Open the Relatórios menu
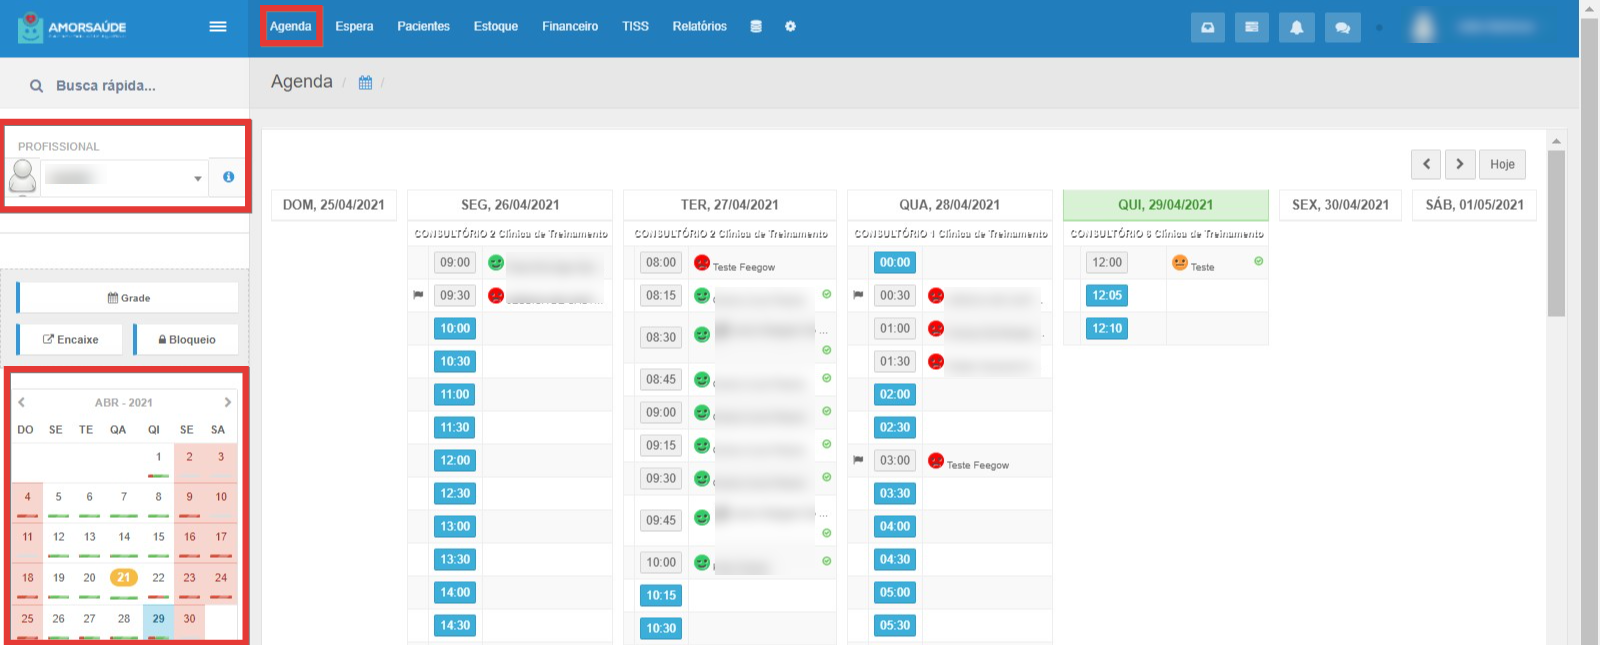Viewport: 1600px width, 645px height. click(699, 26)
